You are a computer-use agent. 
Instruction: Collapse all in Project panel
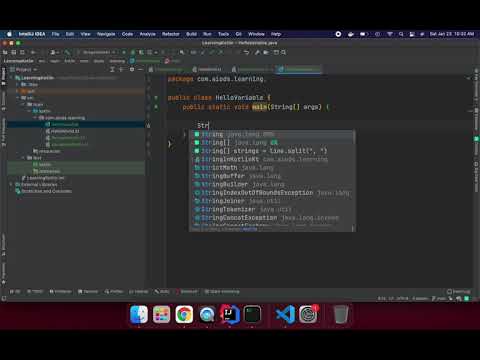122,69
